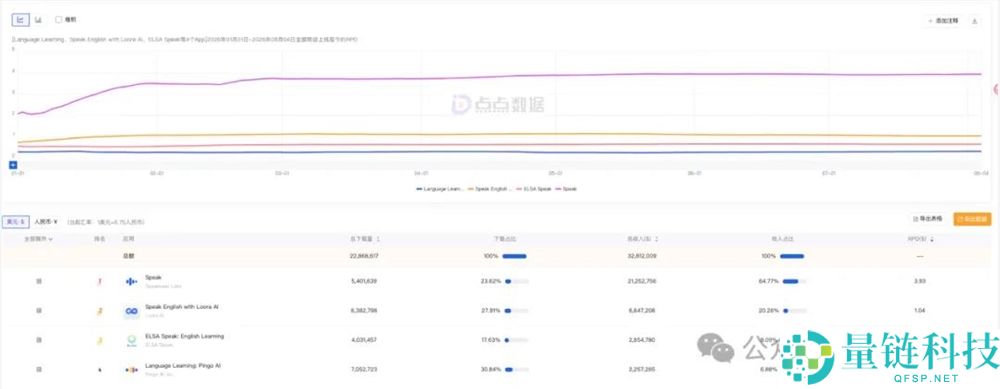Click the total revenue 32,812,009
This screenshot has height=389, width=1000.
click(x=642, y=256)
